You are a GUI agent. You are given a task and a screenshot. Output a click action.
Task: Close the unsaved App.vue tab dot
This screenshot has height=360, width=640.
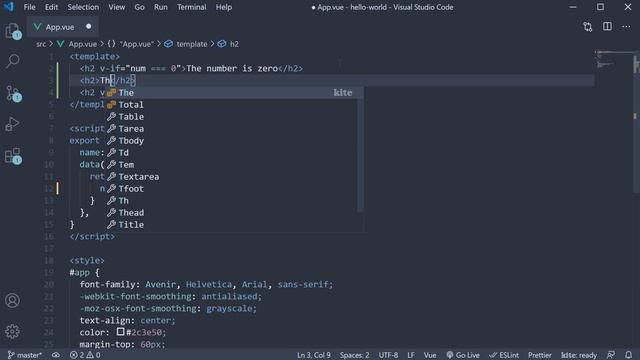[89, 27]
